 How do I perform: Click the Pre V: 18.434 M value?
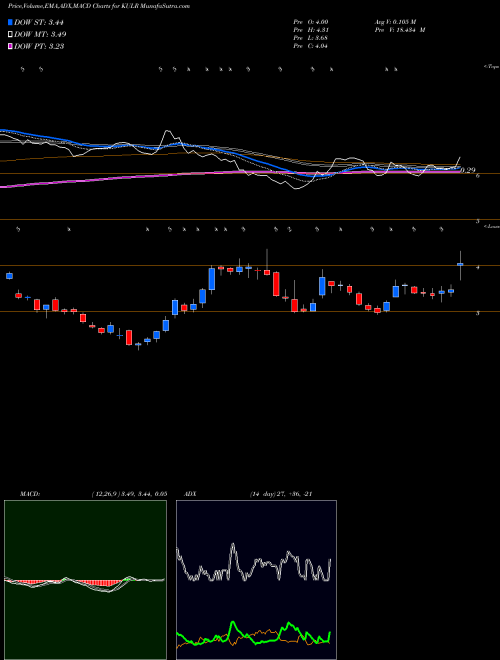point(399,30)
